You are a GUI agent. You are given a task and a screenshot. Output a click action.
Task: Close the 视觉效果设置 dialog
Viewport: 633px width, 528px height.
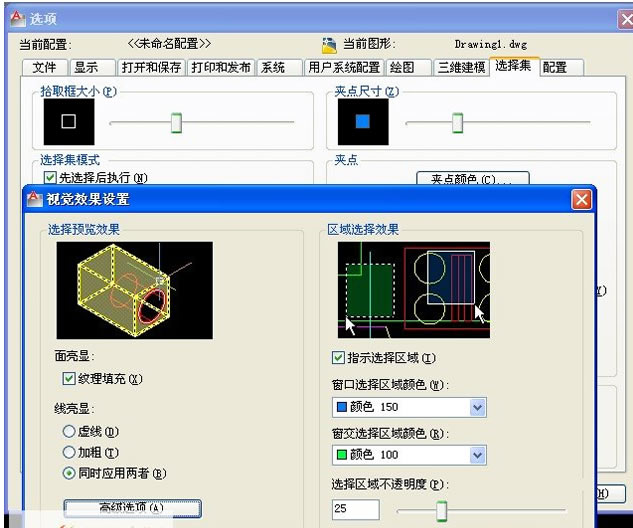pyautogui.click(x=581, y=199)
